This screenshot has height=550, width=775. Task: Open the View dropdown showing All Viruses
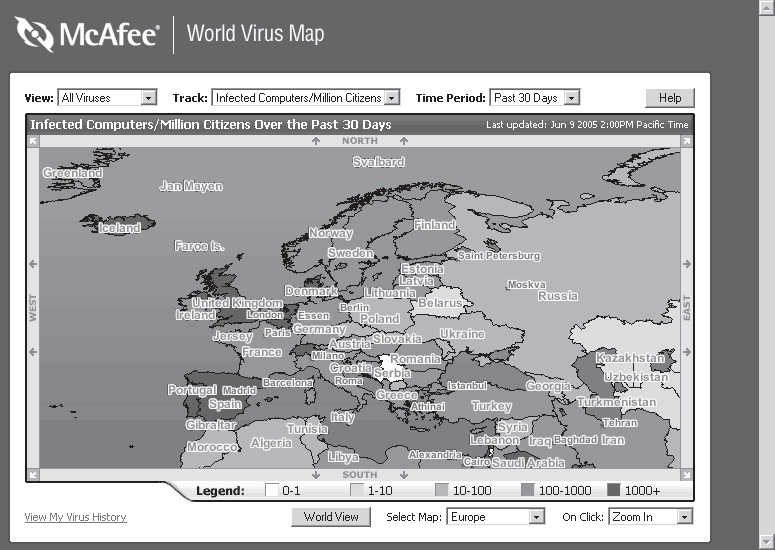(x=148, y=98)
